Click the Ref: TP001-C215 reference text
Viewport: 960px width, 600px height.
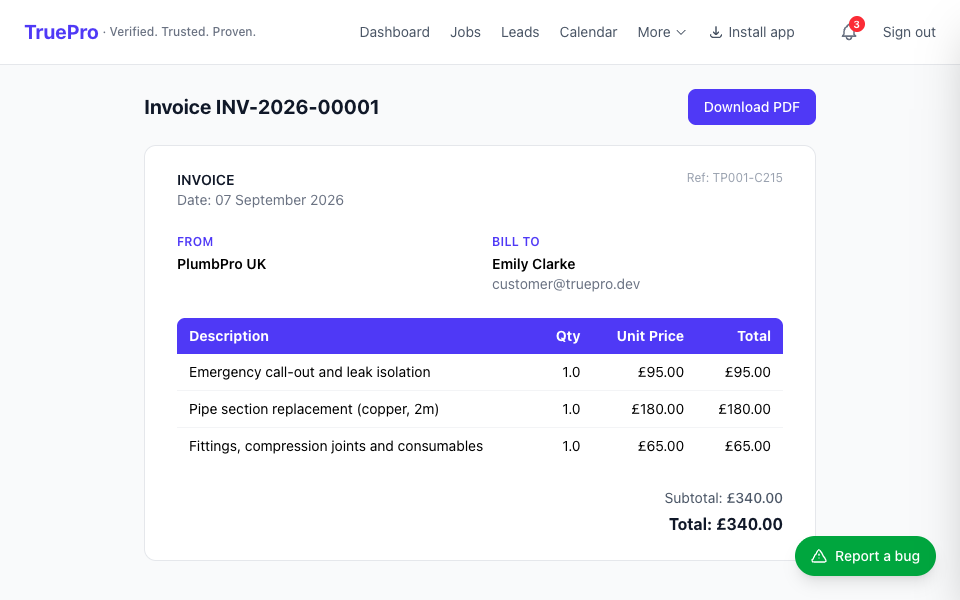[x=735, y=178]
